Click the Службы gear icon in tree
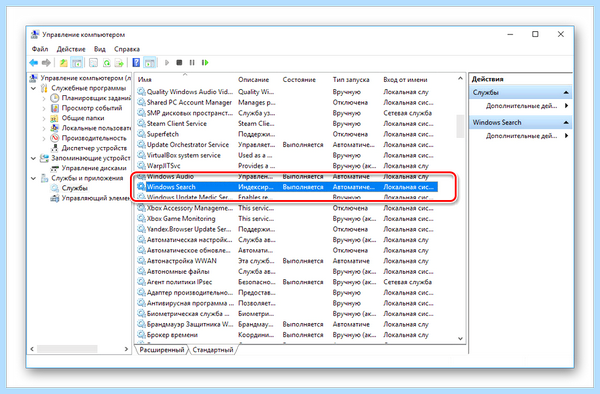 coord(55,188)
